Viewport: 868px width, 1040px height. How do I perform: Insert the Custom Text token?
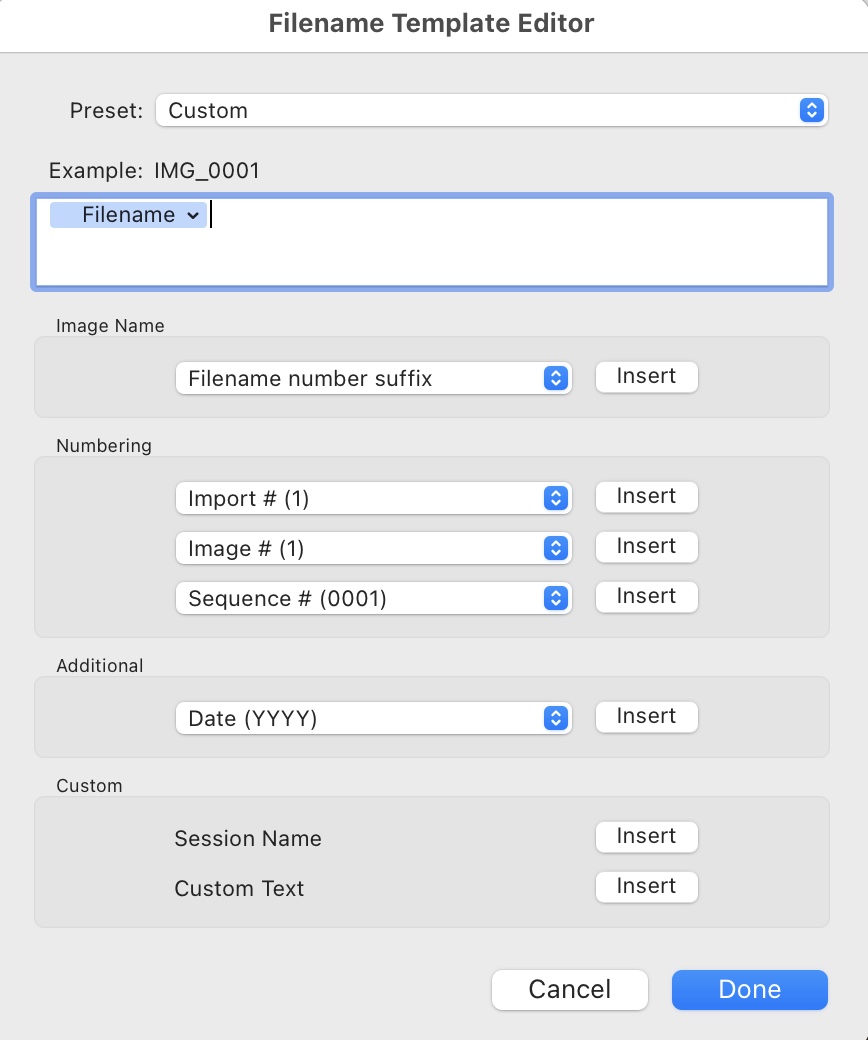point(646,887)
